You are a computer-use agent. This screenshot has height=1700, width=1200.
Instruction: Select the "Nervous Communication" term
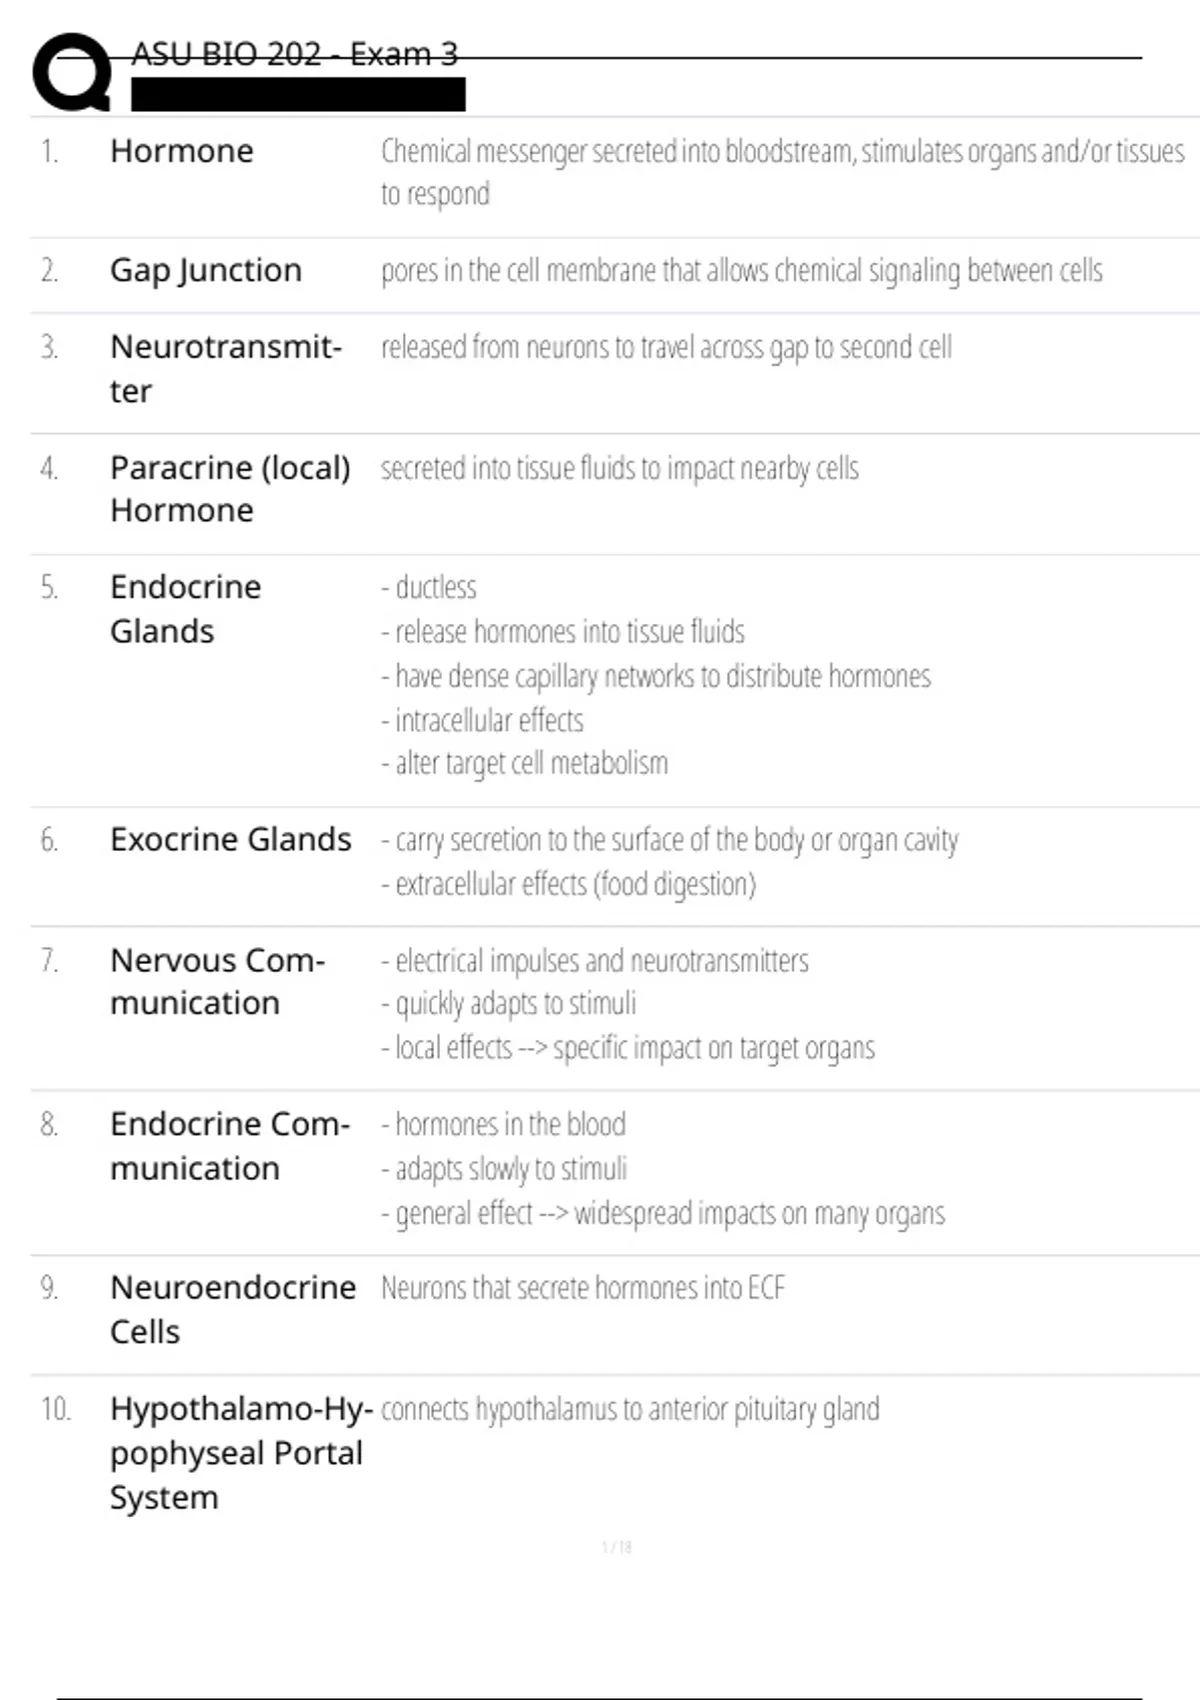(x=217, y=981)
